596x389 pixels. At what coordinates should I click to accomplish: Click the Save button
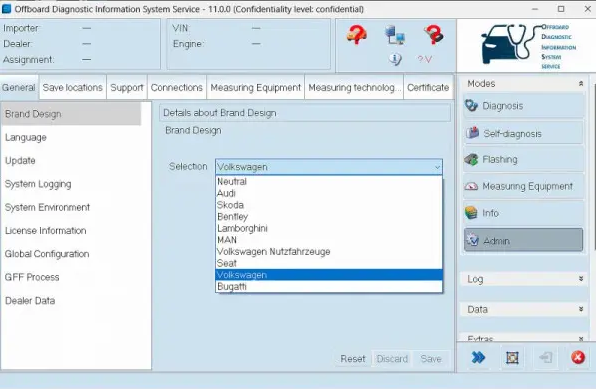click(x=431, y=359)
